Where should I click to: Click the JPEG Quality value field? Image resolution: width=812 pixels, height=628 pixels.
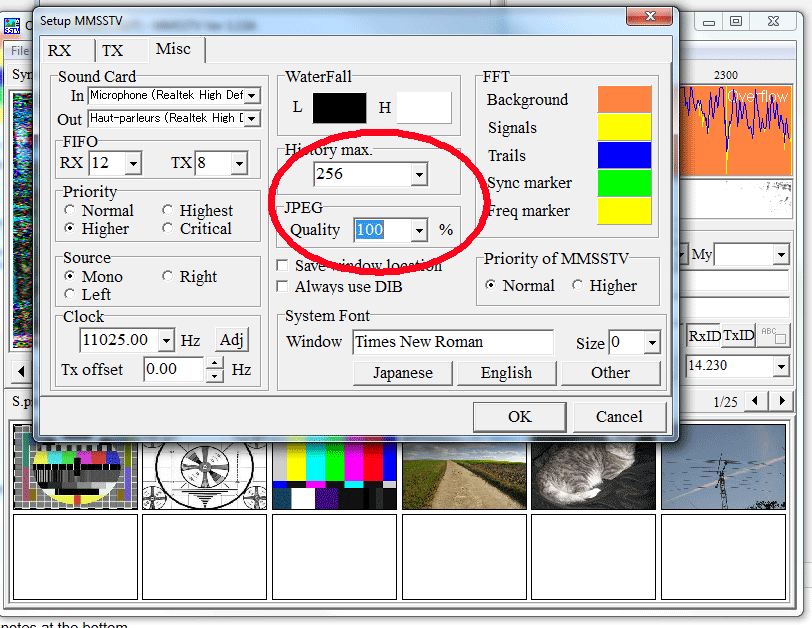(383, 230)
